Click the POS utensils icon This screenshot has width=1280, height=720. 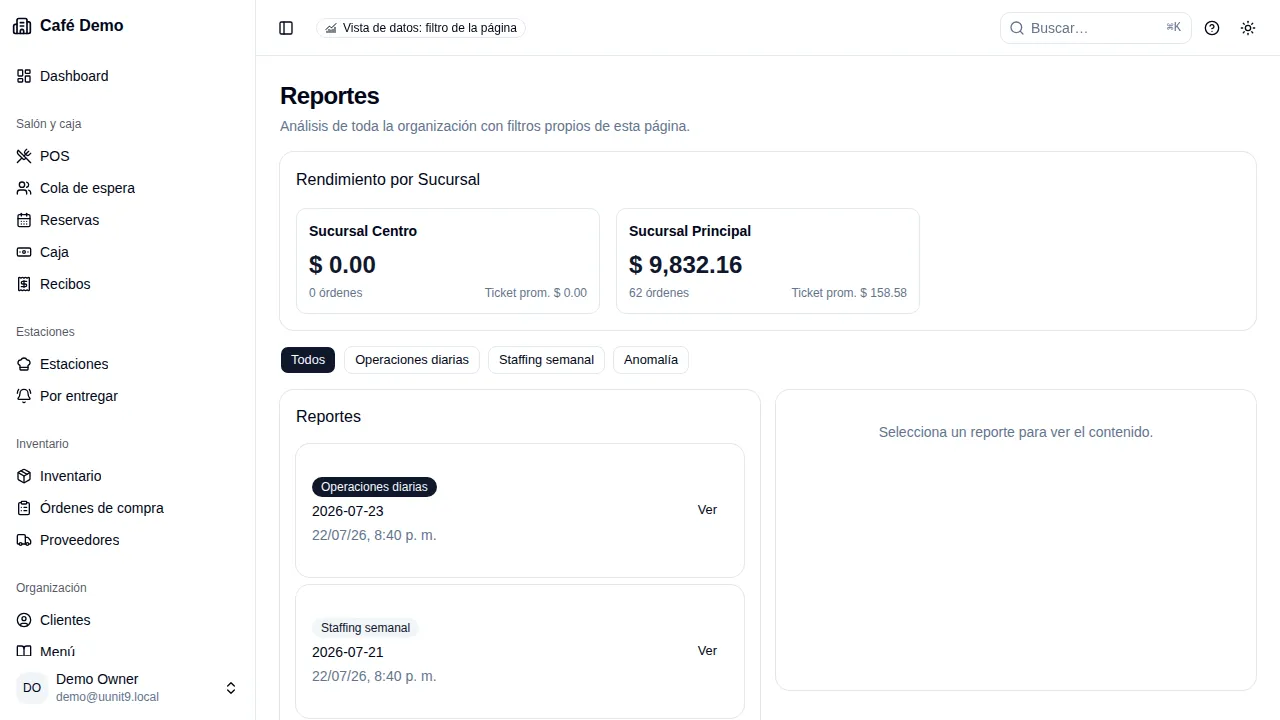(x=24, y=156)
